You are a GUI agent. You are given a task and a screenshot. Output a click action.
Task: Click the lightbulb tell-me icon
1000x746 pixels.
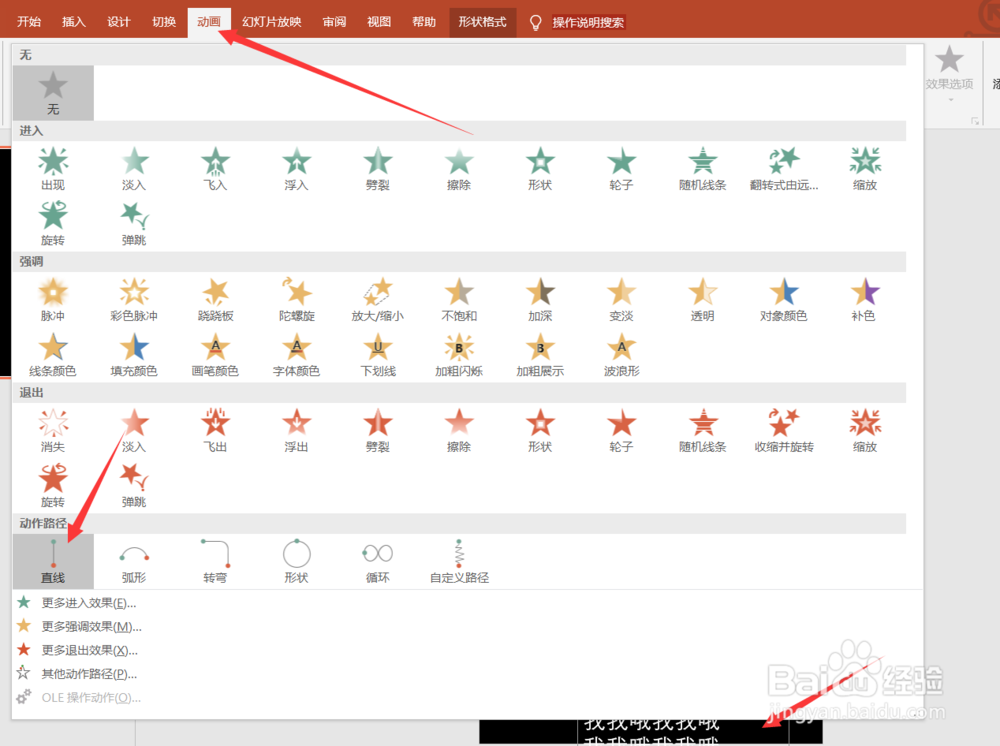(536, 23)
